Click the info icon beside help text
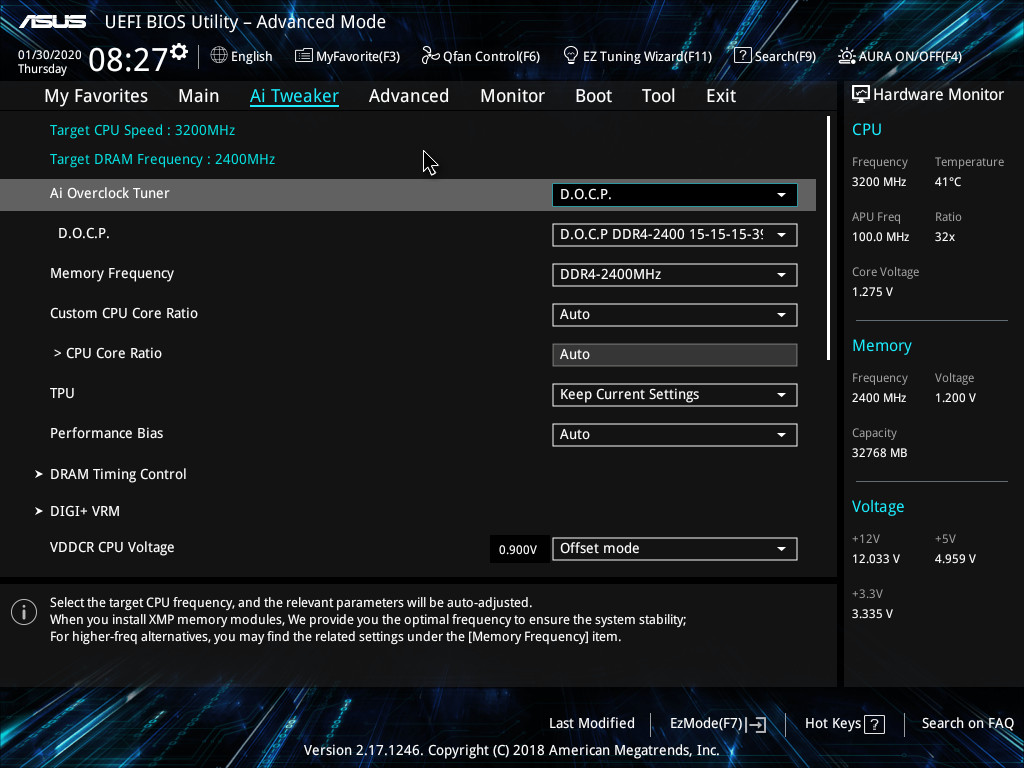Viewport: 1024px width, 768px height. pyautogui.click(x=24, y=612)
